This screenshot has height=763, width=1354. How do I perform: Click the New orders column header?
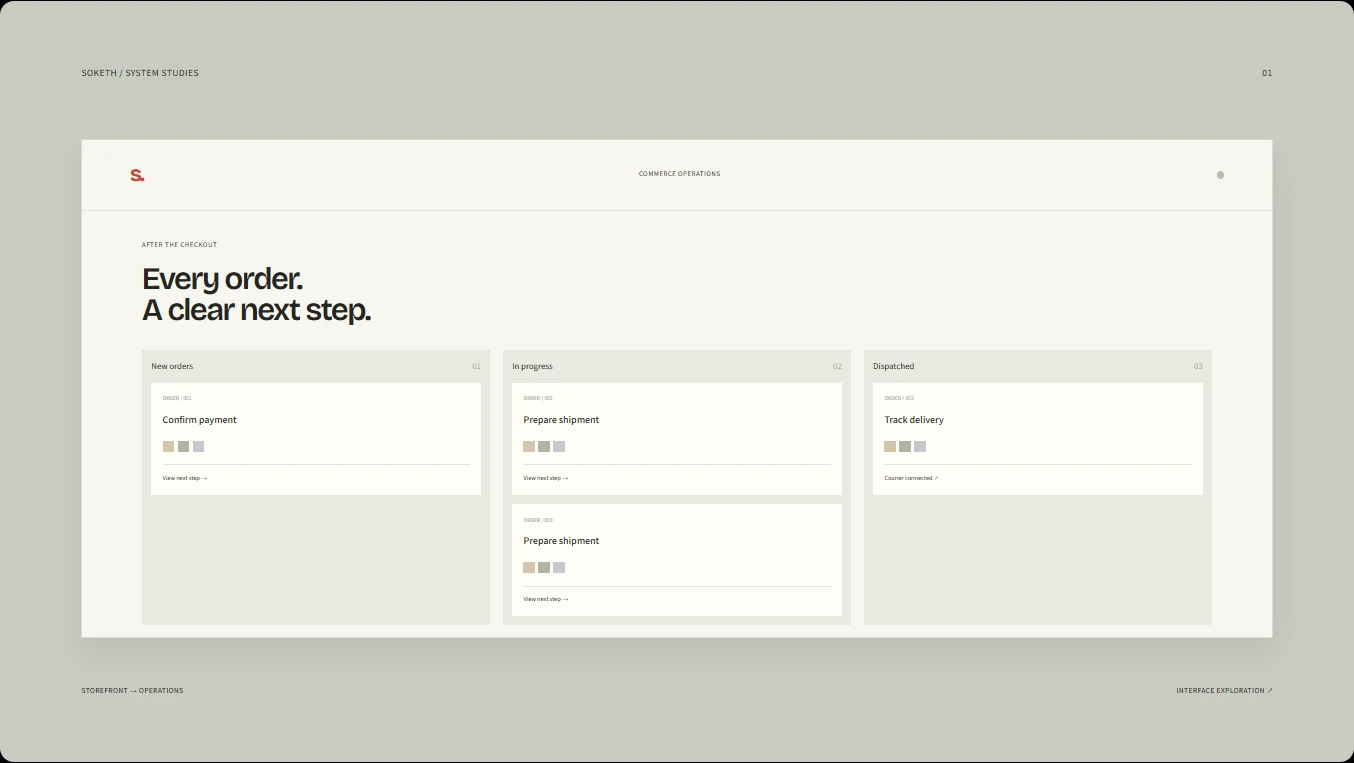point(172,366)
